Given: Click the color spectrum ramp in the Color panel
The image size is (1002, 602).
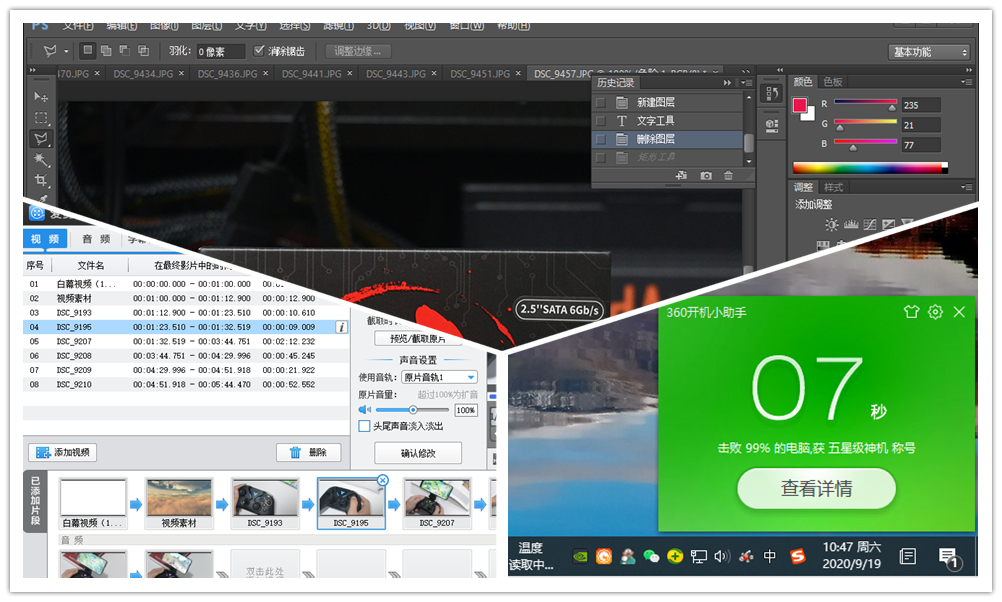Looking at the screenshot, I should coord(870,168).
